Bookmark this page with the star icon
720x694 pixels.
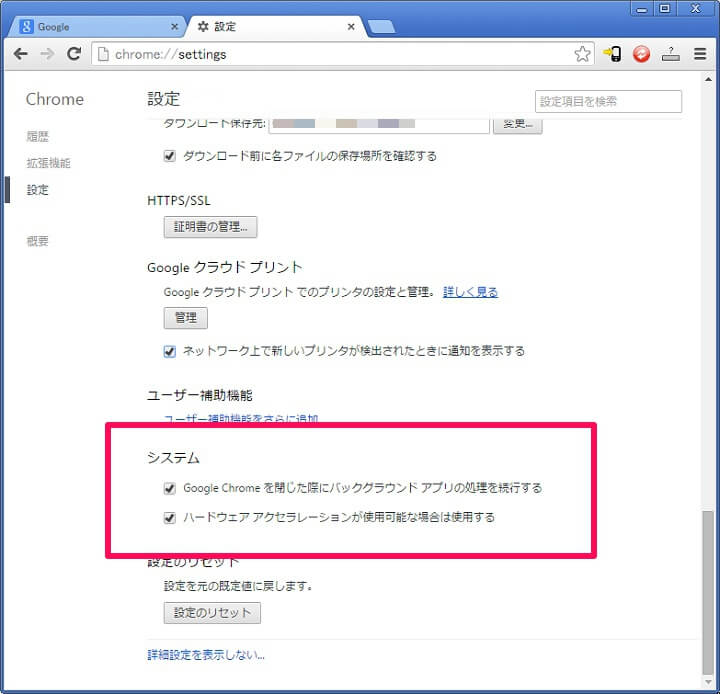coord(582,54)
